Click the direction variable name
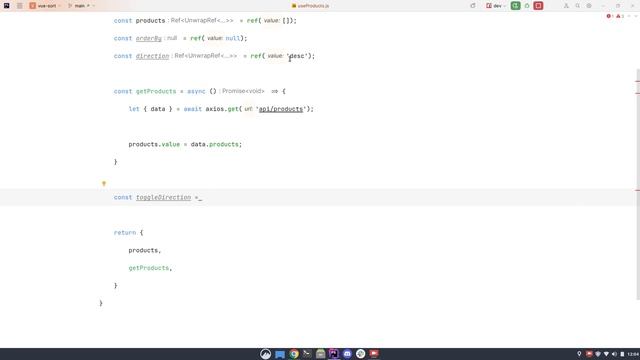 pyautogui.click(x=152, y=56)
